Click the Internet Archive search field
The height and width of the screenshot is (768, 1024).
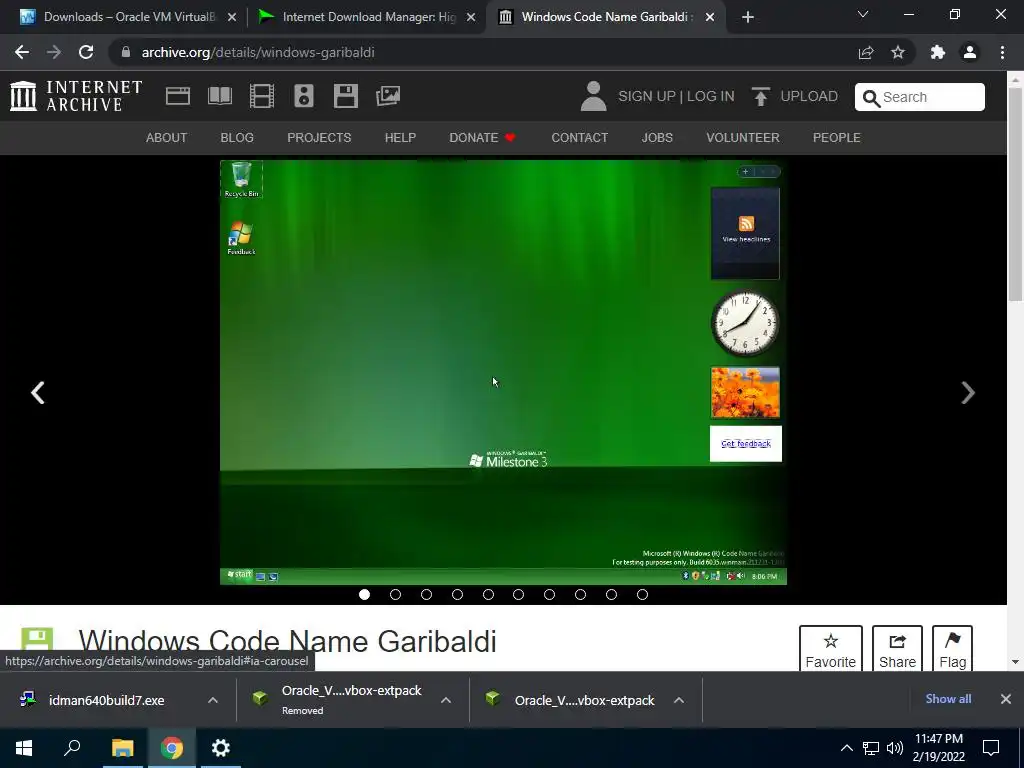point(920,97)
